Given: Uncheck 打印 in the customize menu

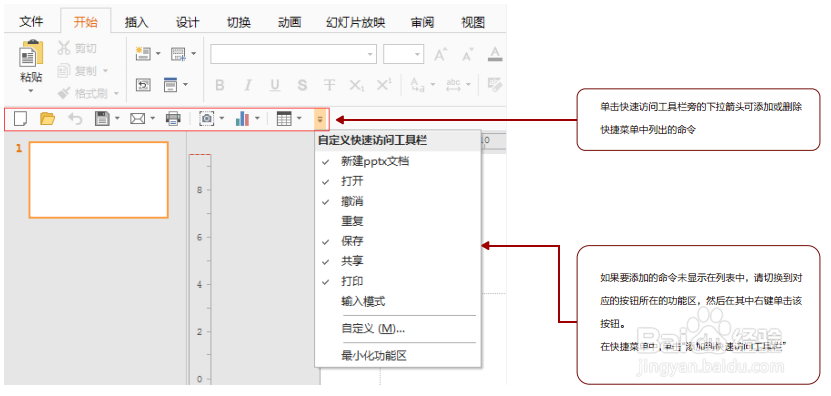Looking at the screenshot, I should (x=397, y=281).
